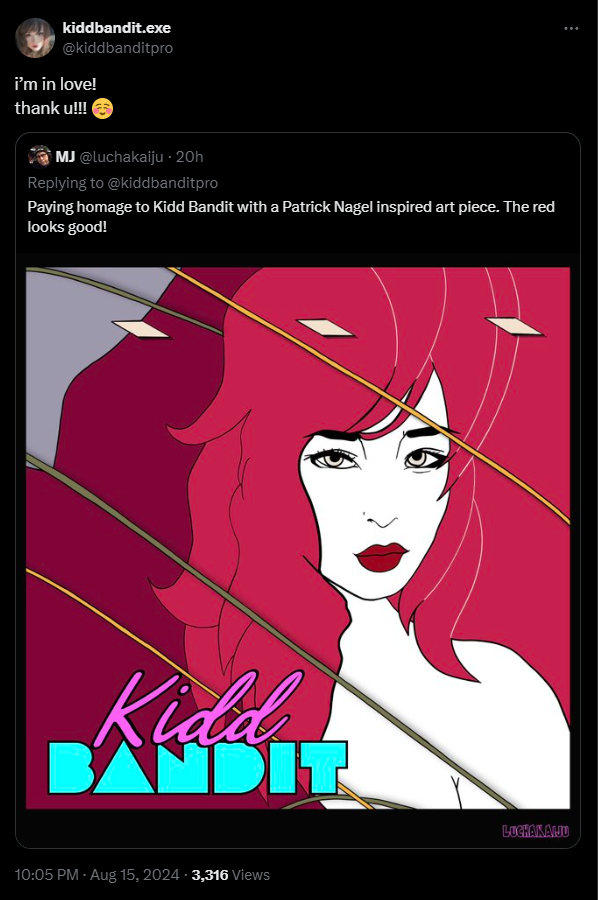Open the quoted tweet text about Patrick Nagel
Screen dimensions: 598x900
coord(291,216)
